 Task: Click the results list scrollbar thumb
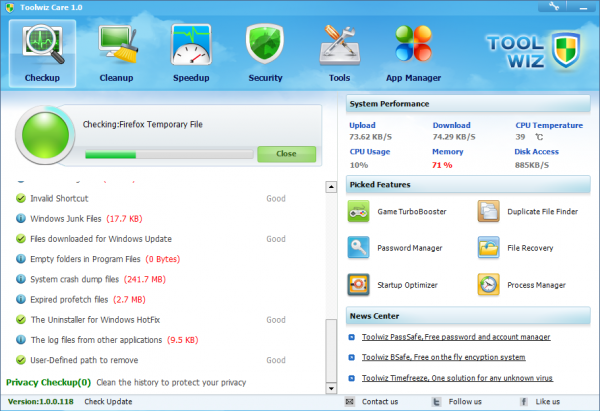pyautogui.click(x=331, y=350)
